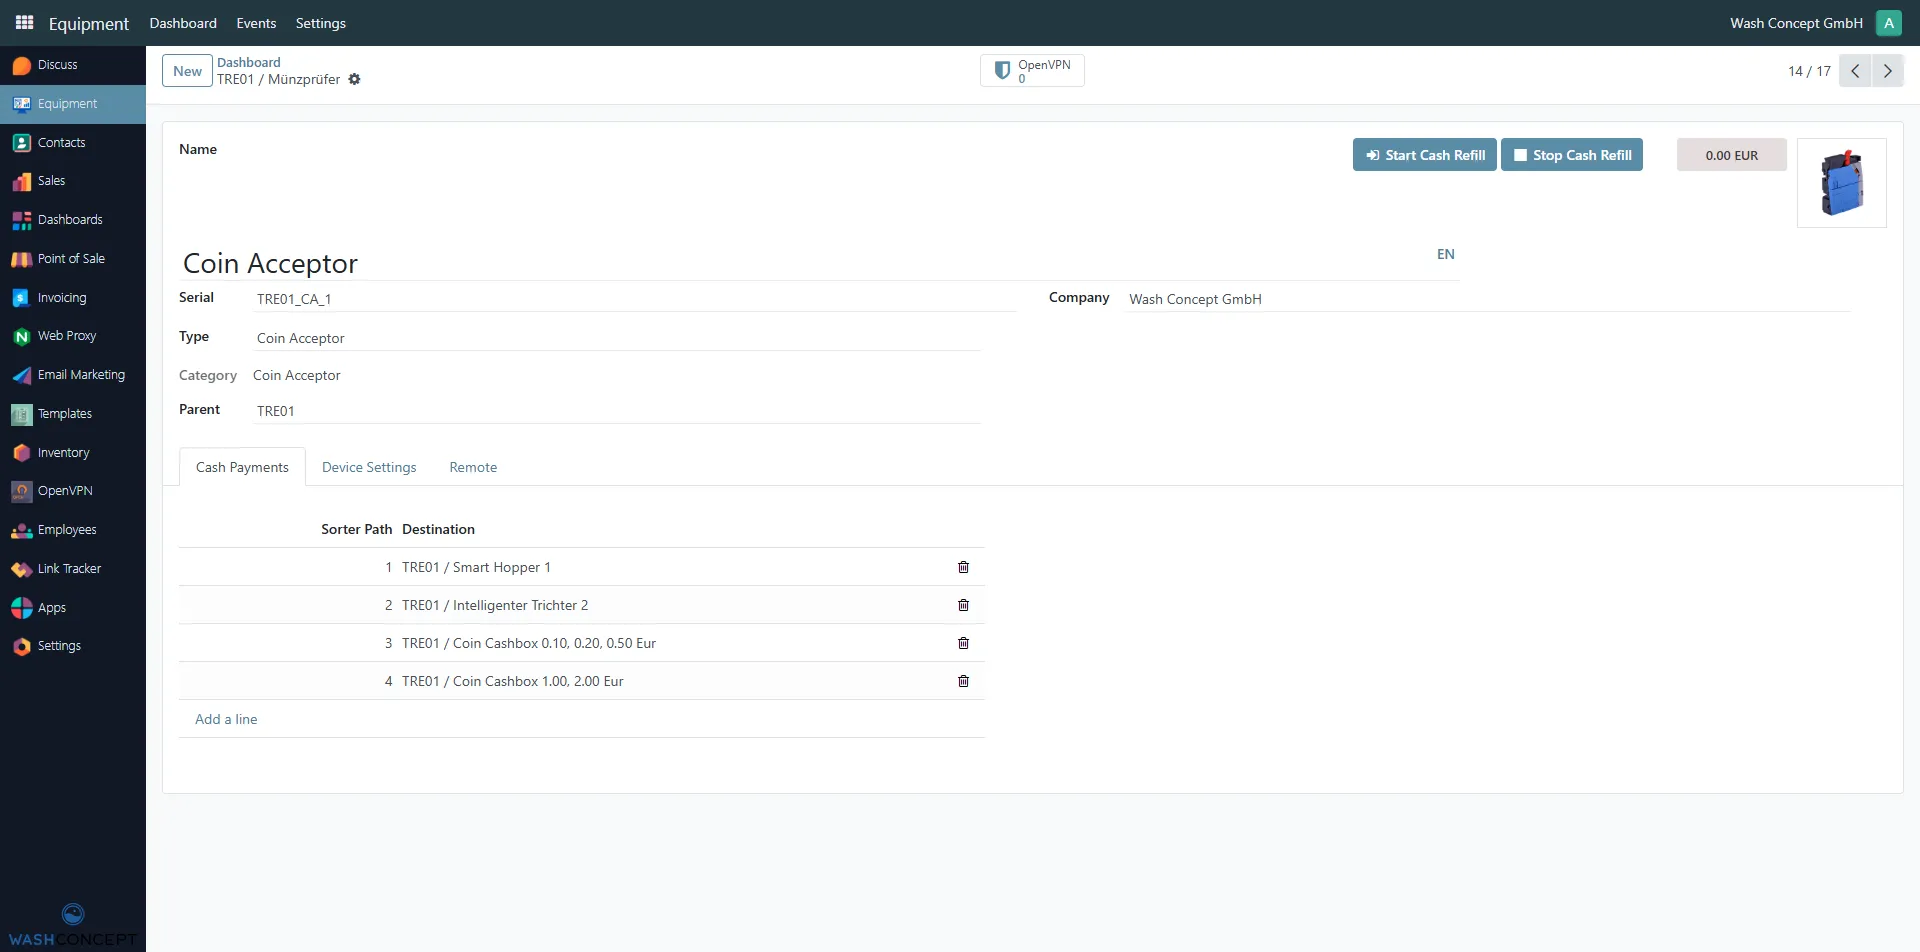Delete Coin Cashbox 1.00, 2.00 Eur row
This screenshot has height=952, width=1920.
point(963,681)
